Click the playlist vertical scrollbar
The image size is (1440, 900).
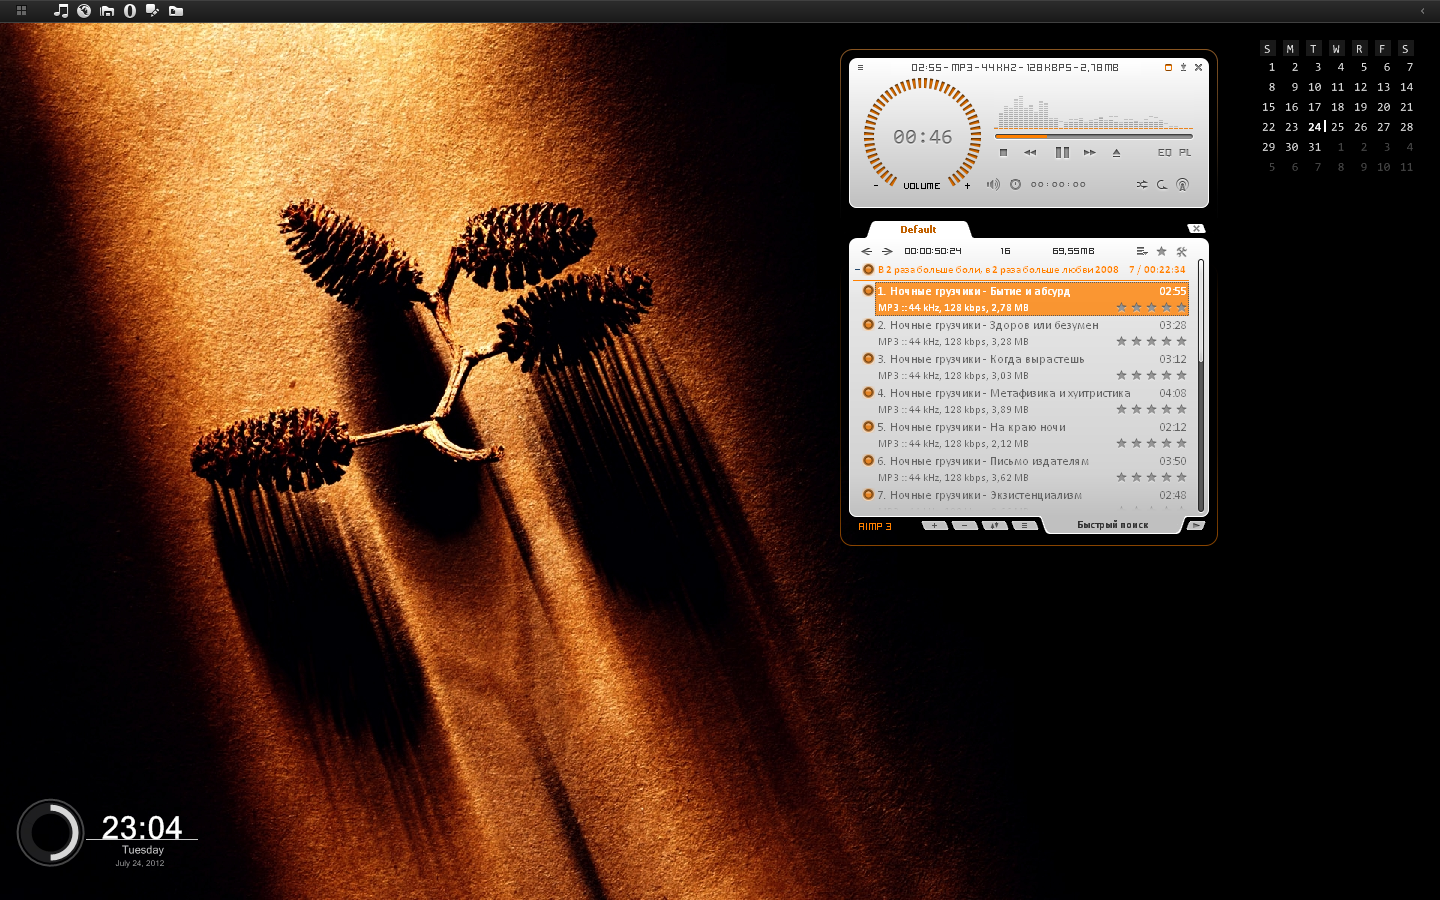pyautogui.click(x=1201, y=385)
